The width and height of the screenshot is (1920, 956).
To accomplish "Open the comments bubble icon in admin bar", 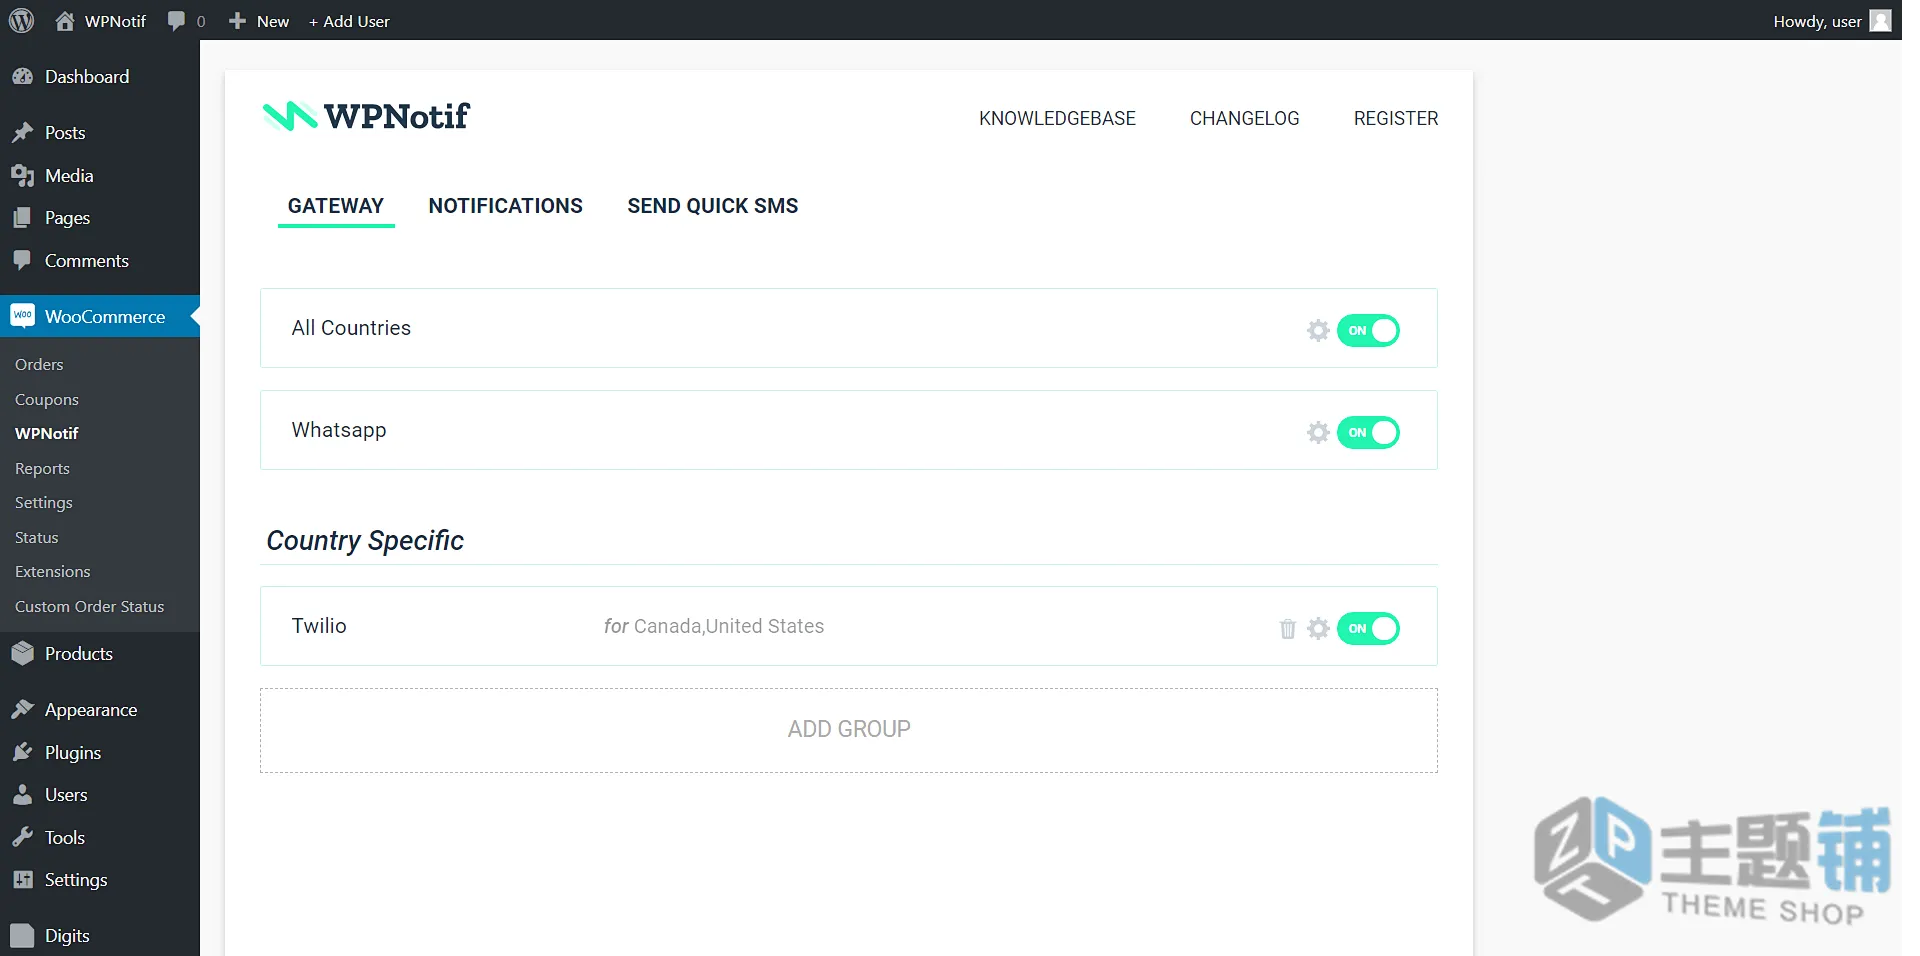I will (177, 21).
